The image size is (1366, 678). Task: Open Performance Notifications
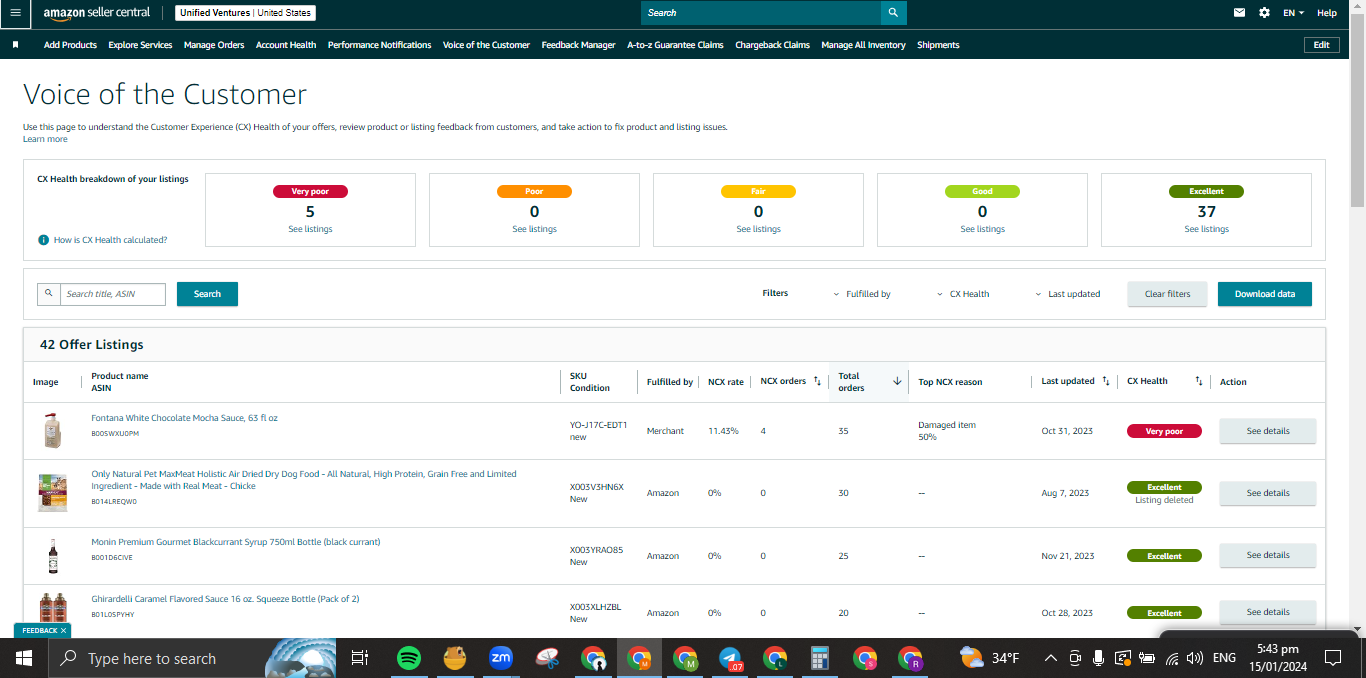coord(380,45)
